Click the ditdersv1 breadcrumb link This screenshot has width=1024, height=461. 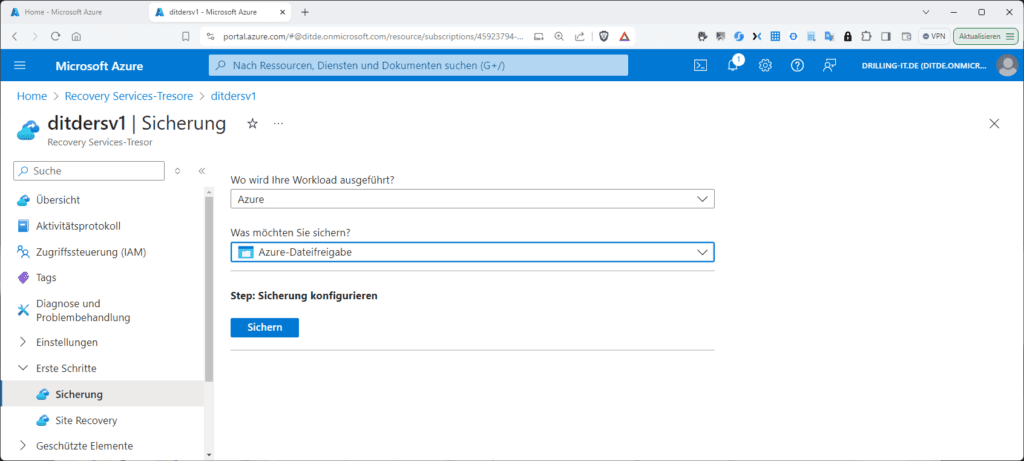(233, 96)
